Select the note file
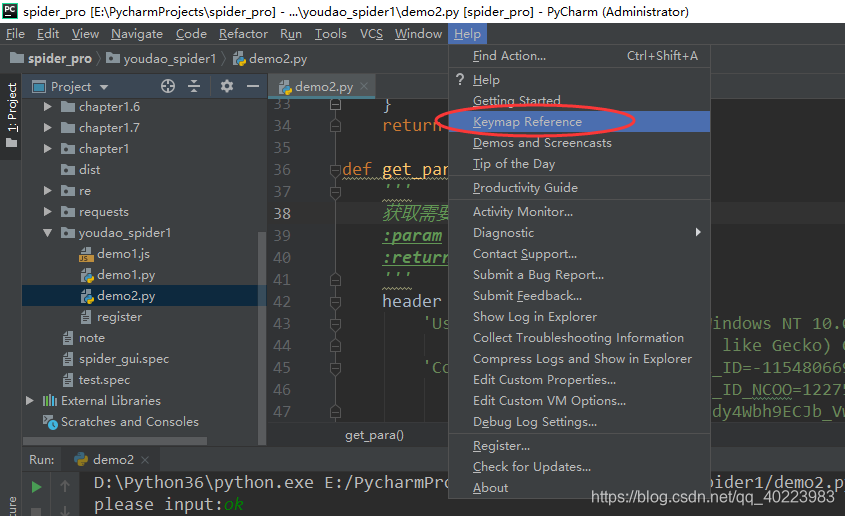 pyautogui.click(x=92, y=338)
